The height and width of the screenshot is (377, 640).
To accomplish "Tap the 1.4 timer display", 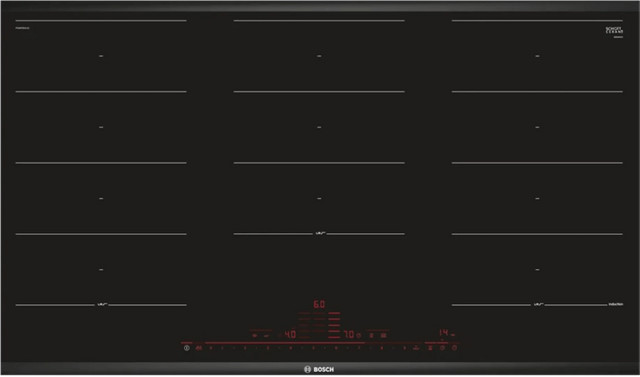I will (x=444, y=333).
